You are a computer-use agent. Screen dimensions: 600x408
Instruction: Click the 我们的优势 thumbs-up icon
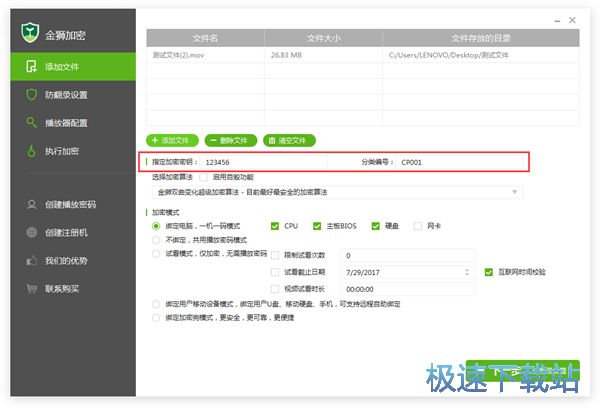32,261
